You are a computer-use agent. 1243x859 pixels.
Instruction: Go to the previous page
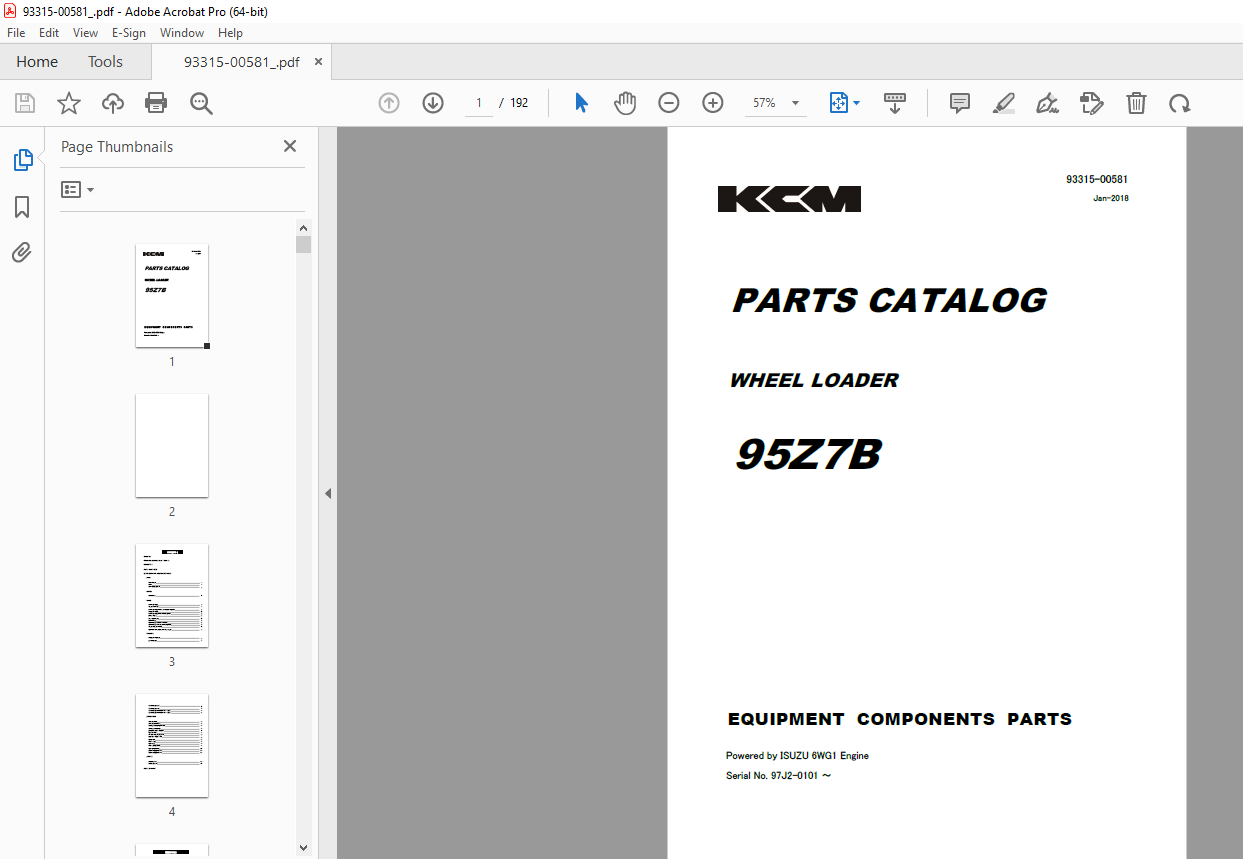coord(389,103)
